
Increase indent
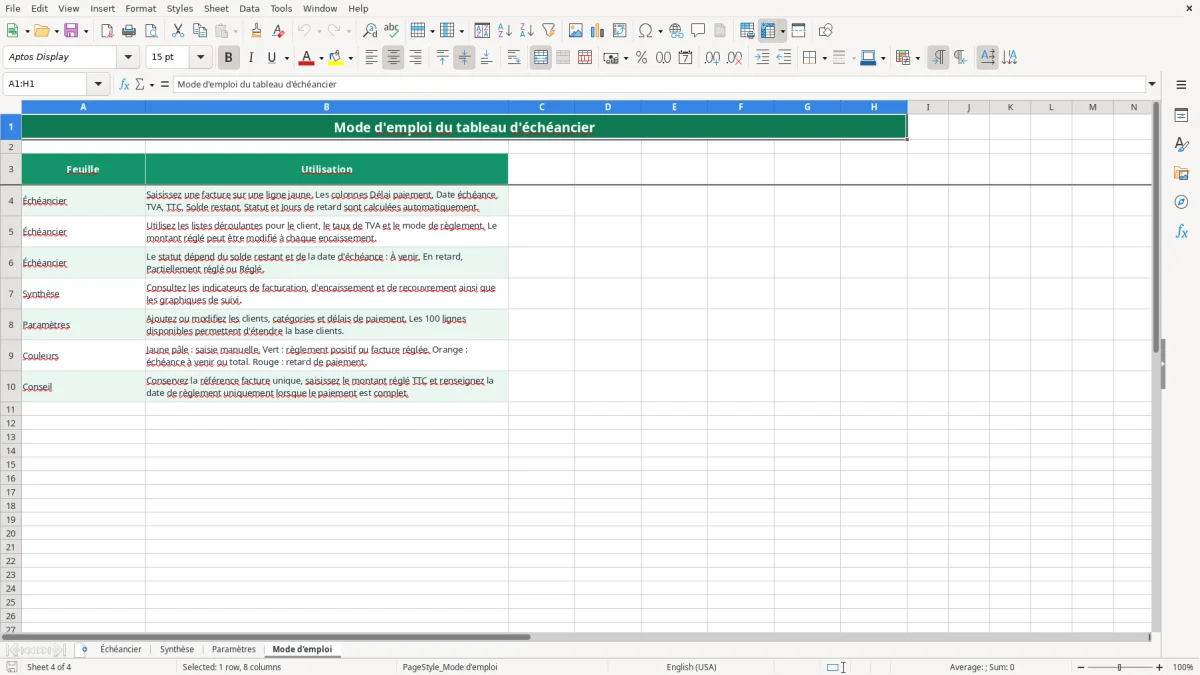tap(762, 58)
